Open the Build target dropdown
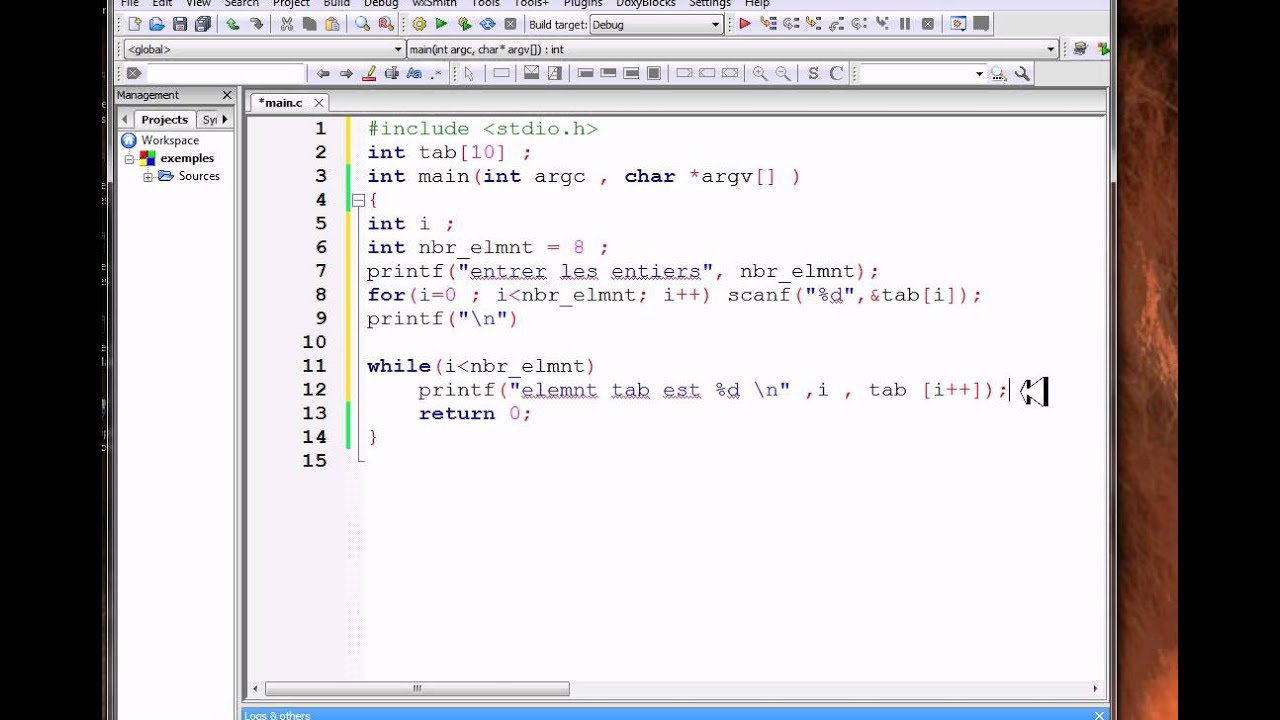1280x720 pixels. 715,24
